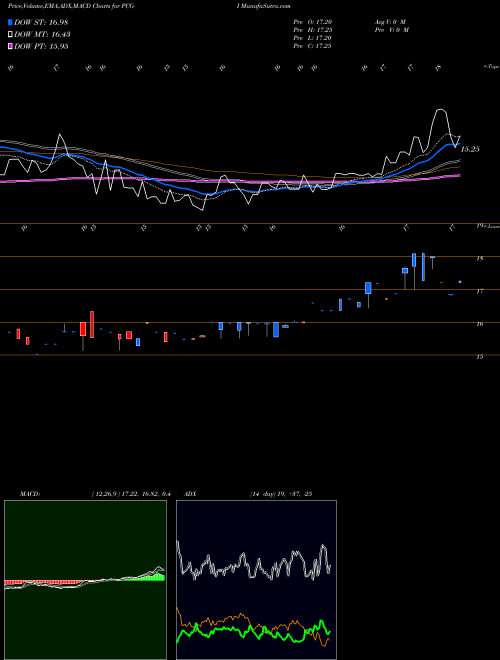
Task: Click the white DOW MT legend swatch
Action: tap(11, 35)
